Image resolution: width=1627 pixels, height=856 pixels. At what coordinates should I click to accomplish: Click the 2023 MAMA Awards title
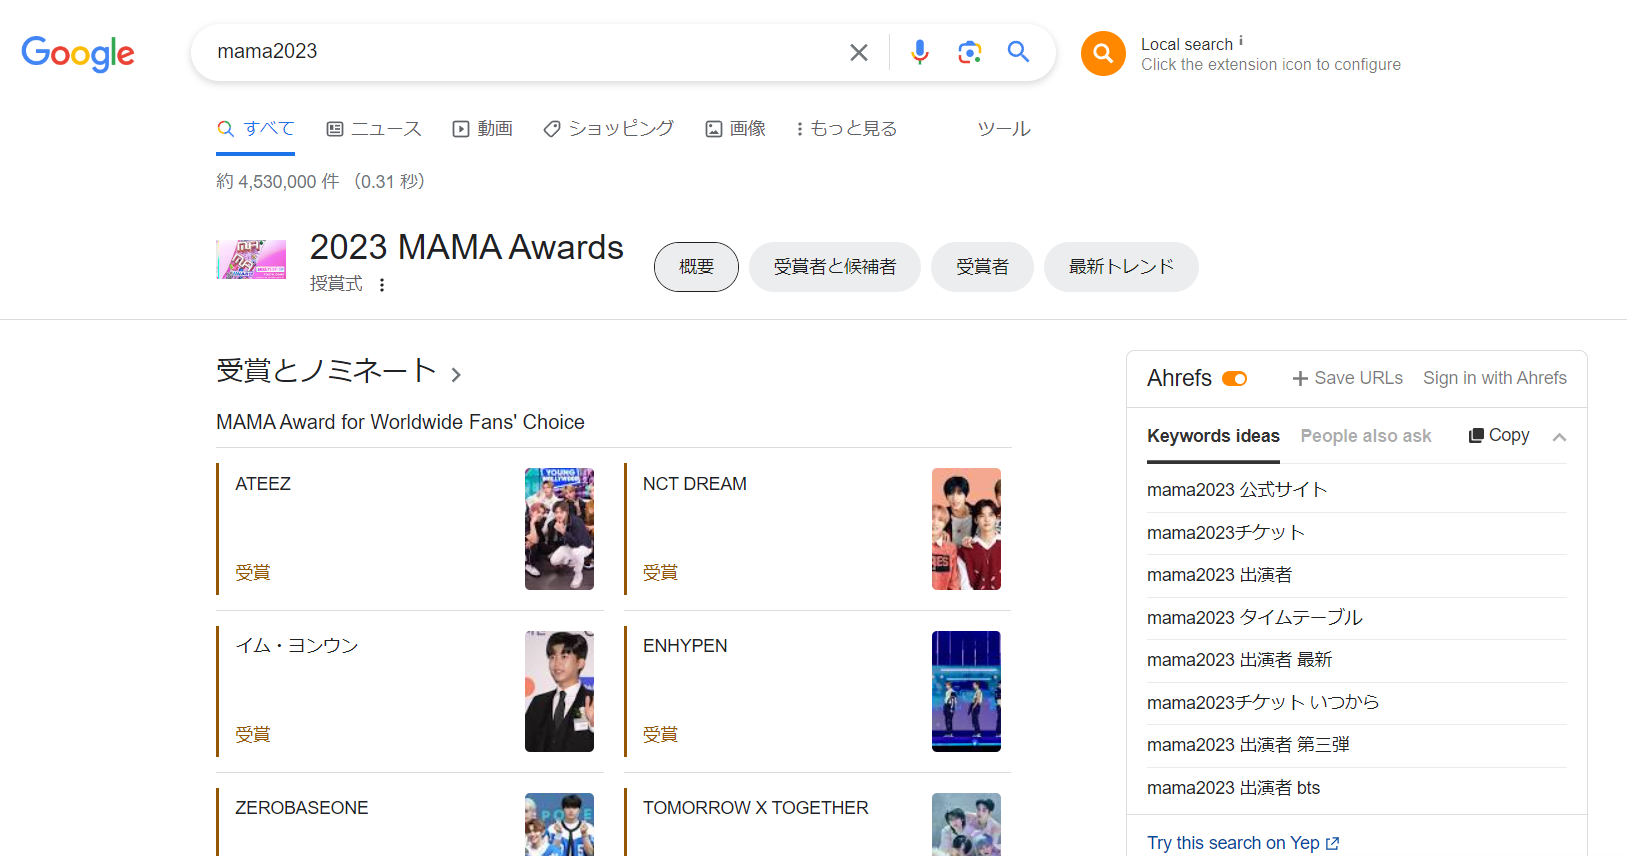467,247
